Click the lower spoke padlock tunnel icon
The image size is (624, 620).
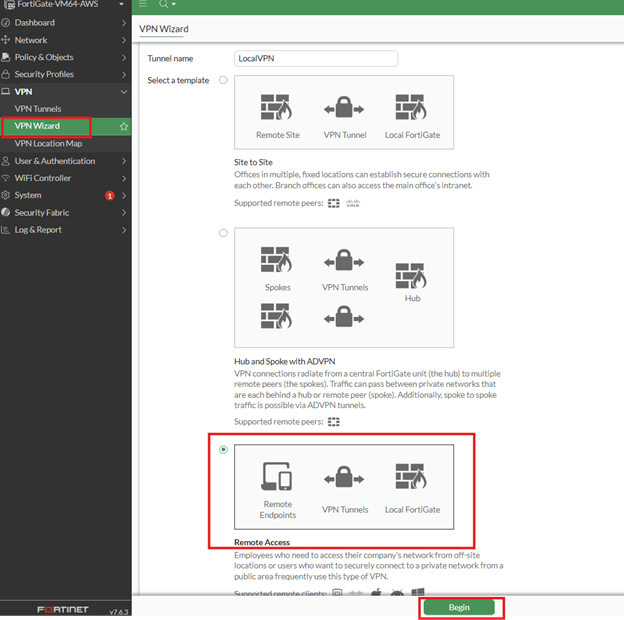[344, 317]
